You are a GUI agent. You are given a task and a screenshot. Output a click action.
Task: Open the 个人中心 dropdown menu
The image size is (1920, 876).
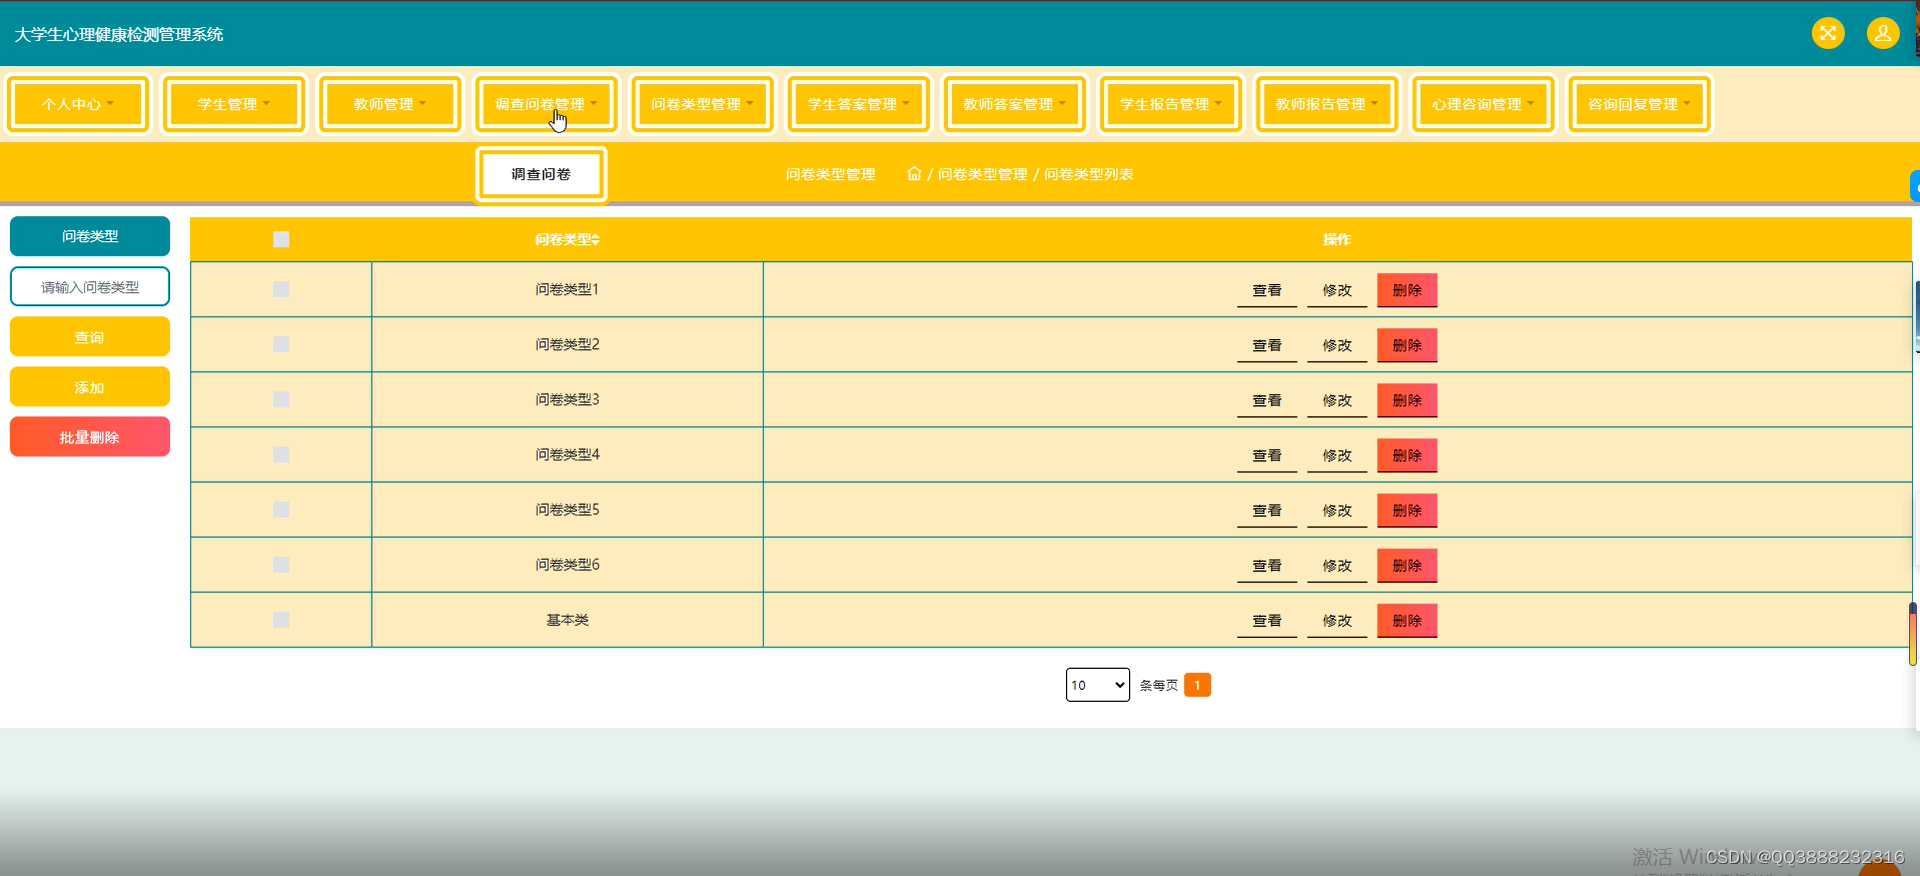pyautogui.click(x=78, y=104)
